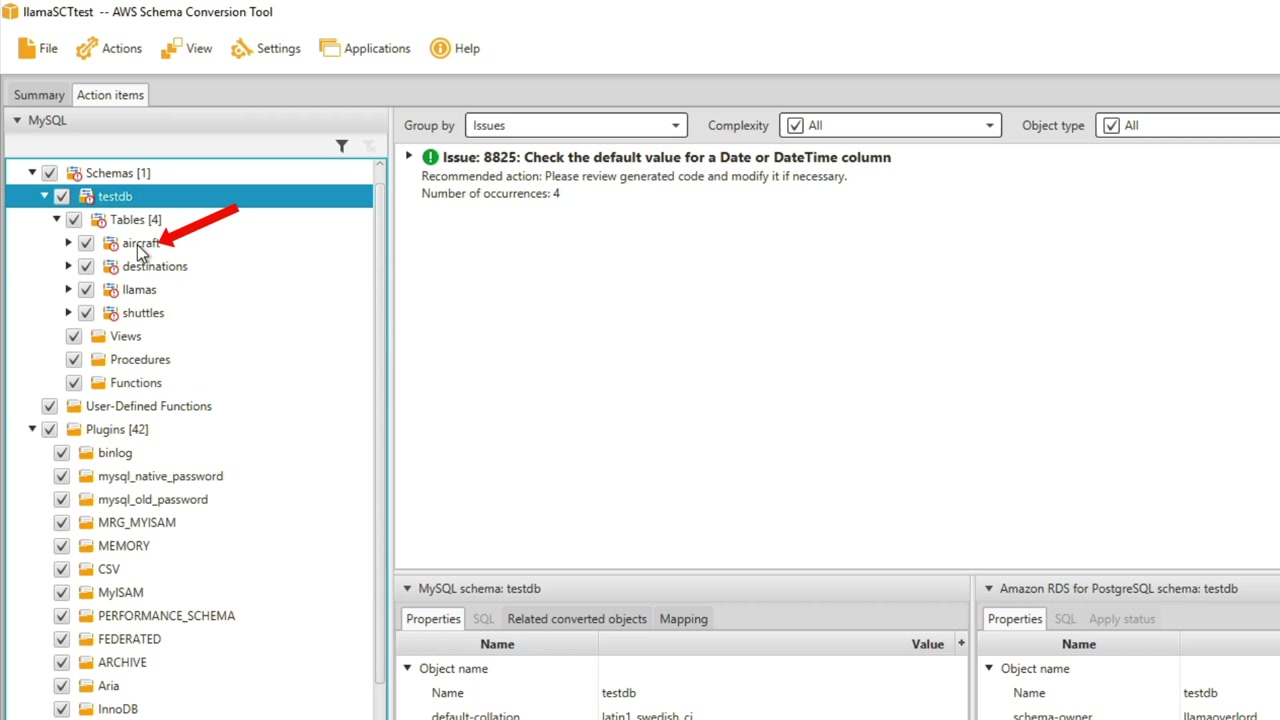Open the Related converted objects tab

577,619
